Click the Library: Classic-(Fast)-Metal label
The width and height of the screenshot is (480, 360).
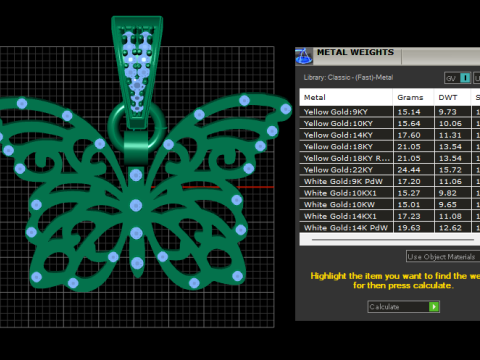pyautogui.click(x=348, y=78)
